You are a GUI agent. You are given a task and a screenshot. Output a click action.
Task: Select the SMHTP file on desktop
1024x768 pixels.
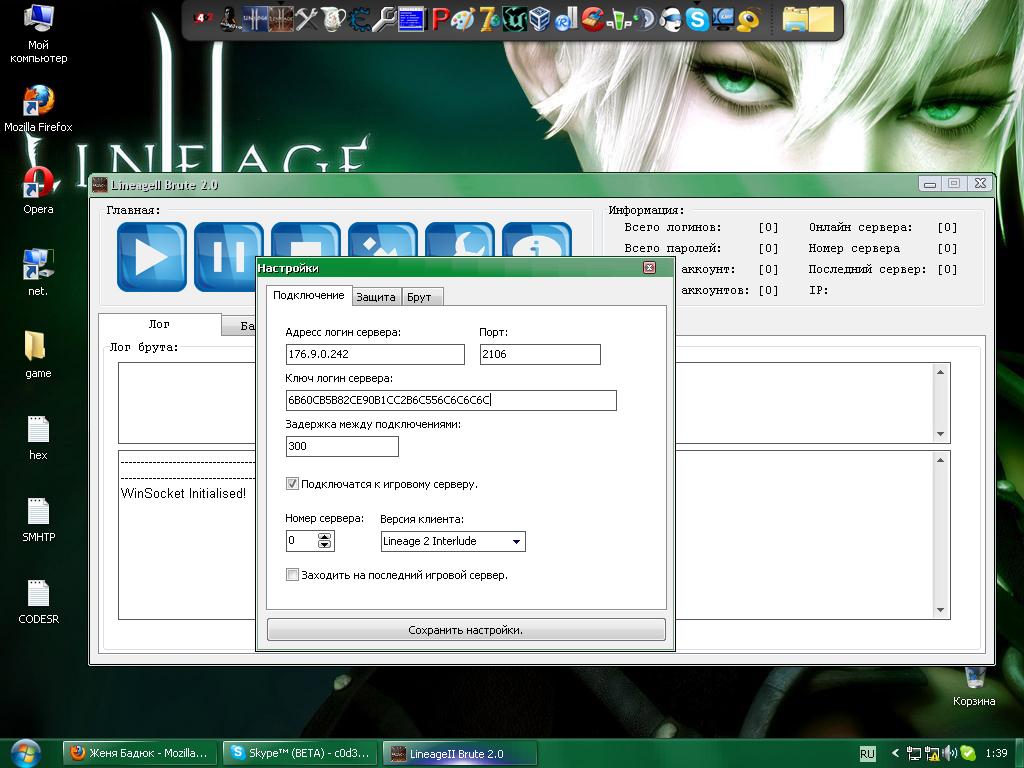[39, 519]
